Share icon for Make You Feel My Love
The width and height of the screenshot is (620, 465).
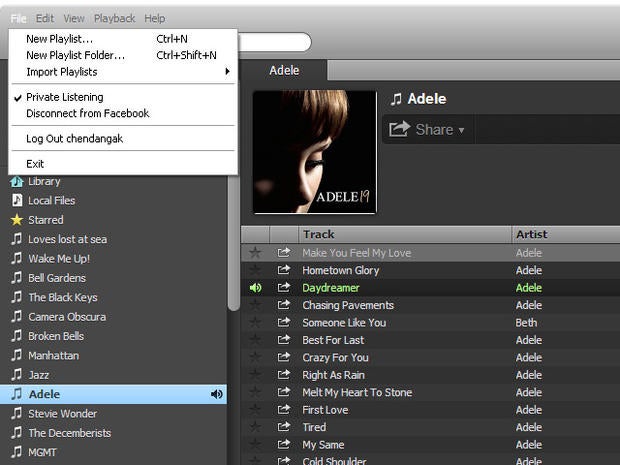click(284, 252)
